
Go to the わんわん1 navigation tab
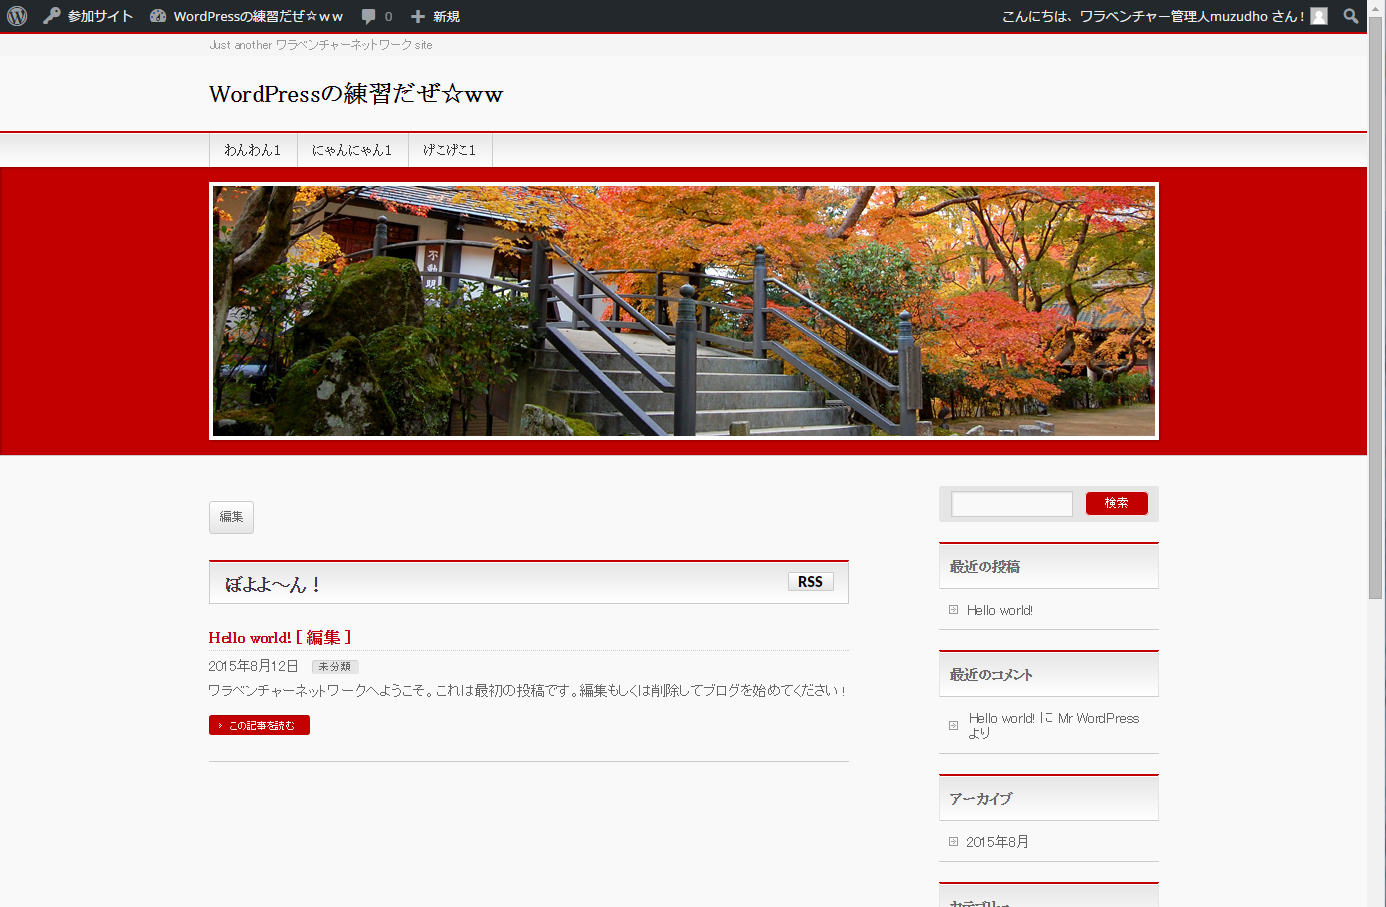253,150
